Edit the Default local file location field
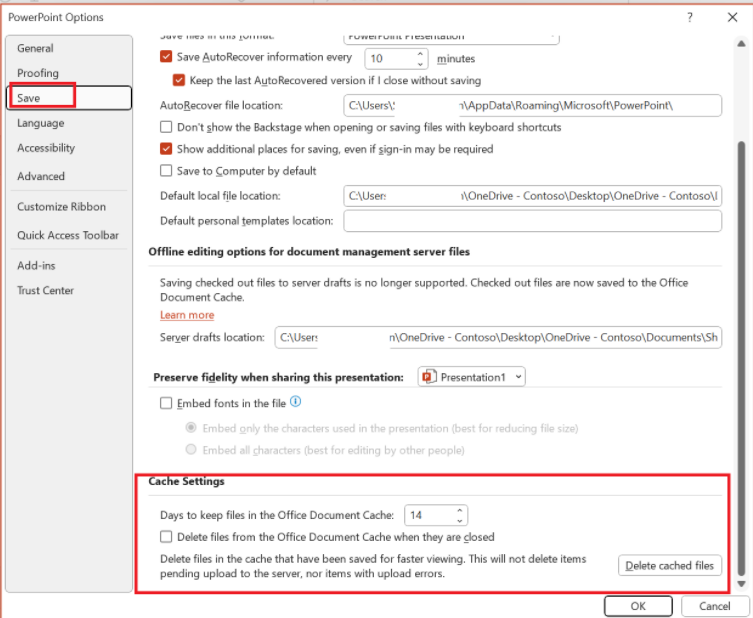The height and width of the screenshot is (618, 753). [x=533, y=196]
